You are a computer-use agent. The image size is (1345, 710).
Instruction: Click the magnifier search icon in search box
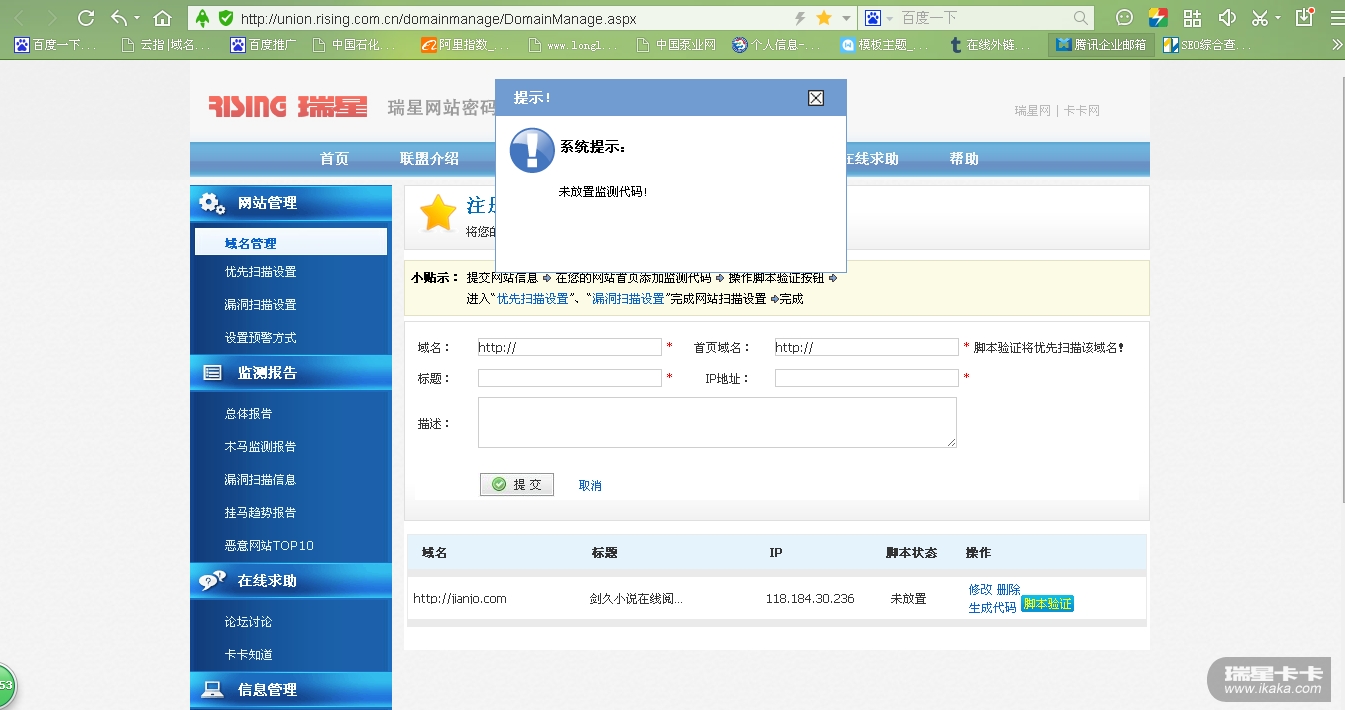[1081, 18]
